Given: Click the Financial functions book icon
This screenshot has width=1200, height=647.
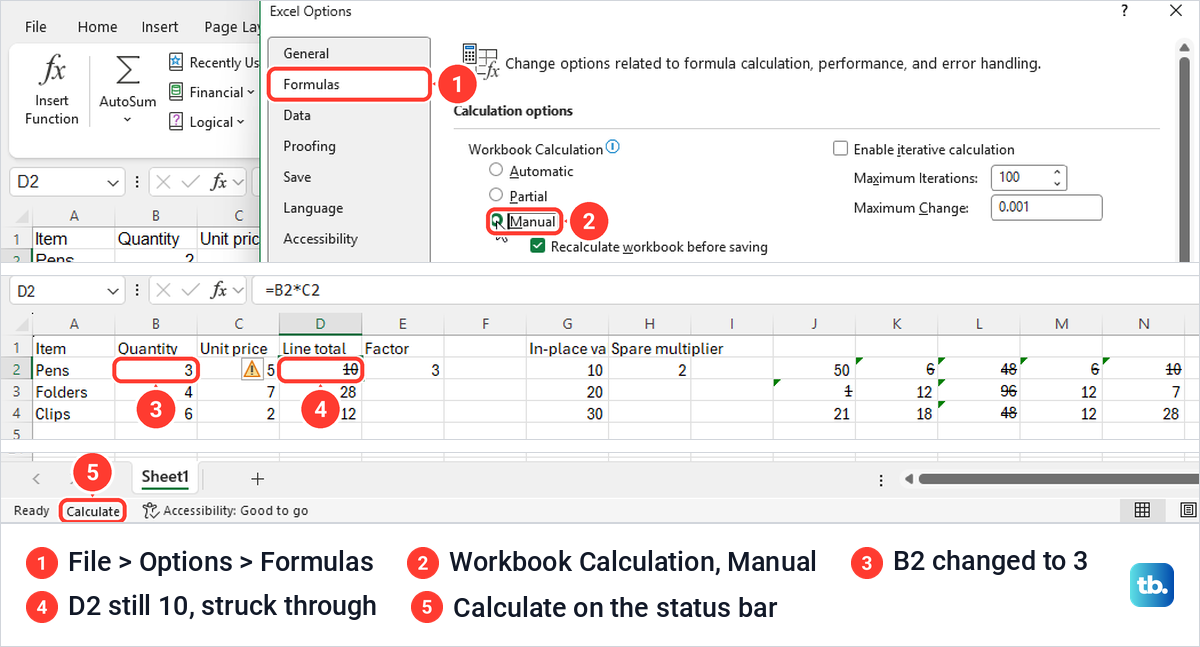Looking at the screenshot, I should 176,92.
